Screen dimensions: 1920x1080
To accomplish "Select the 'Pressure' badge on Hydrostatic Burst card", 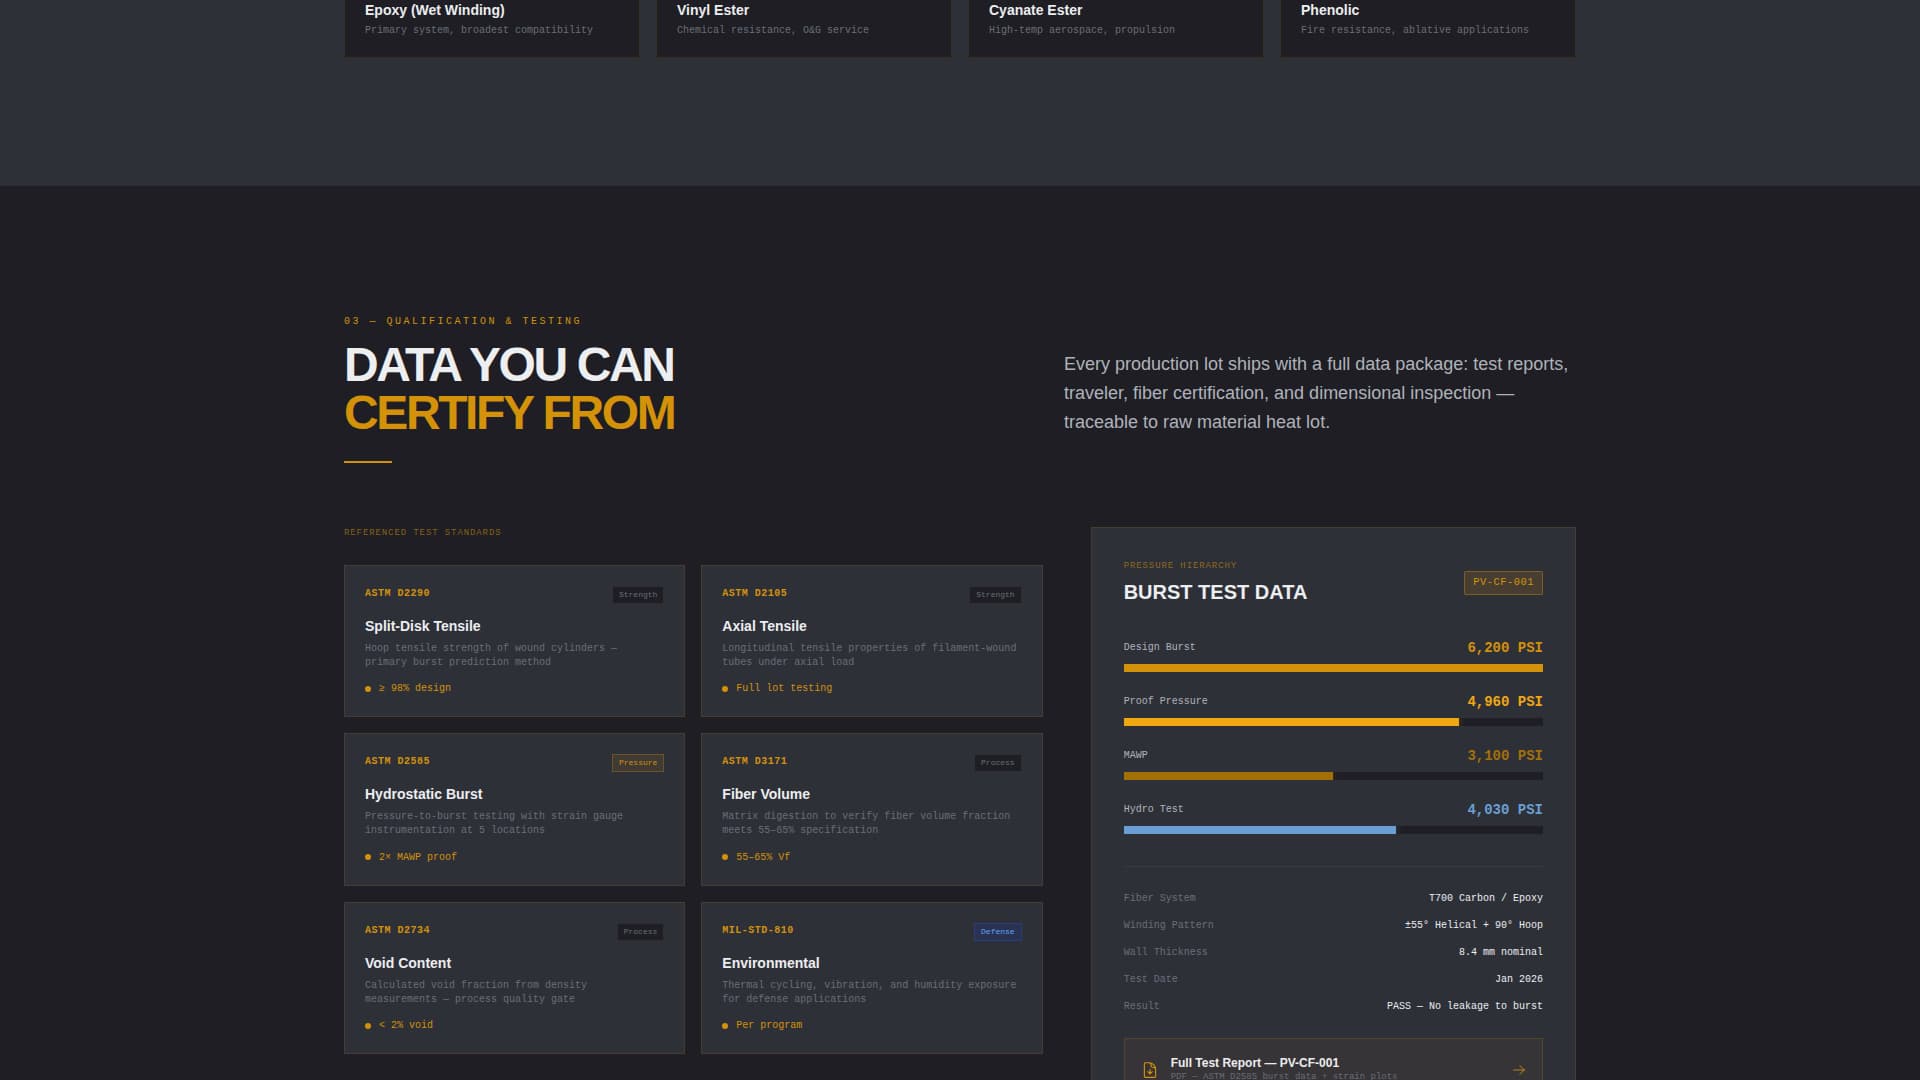I will [638, 762].
